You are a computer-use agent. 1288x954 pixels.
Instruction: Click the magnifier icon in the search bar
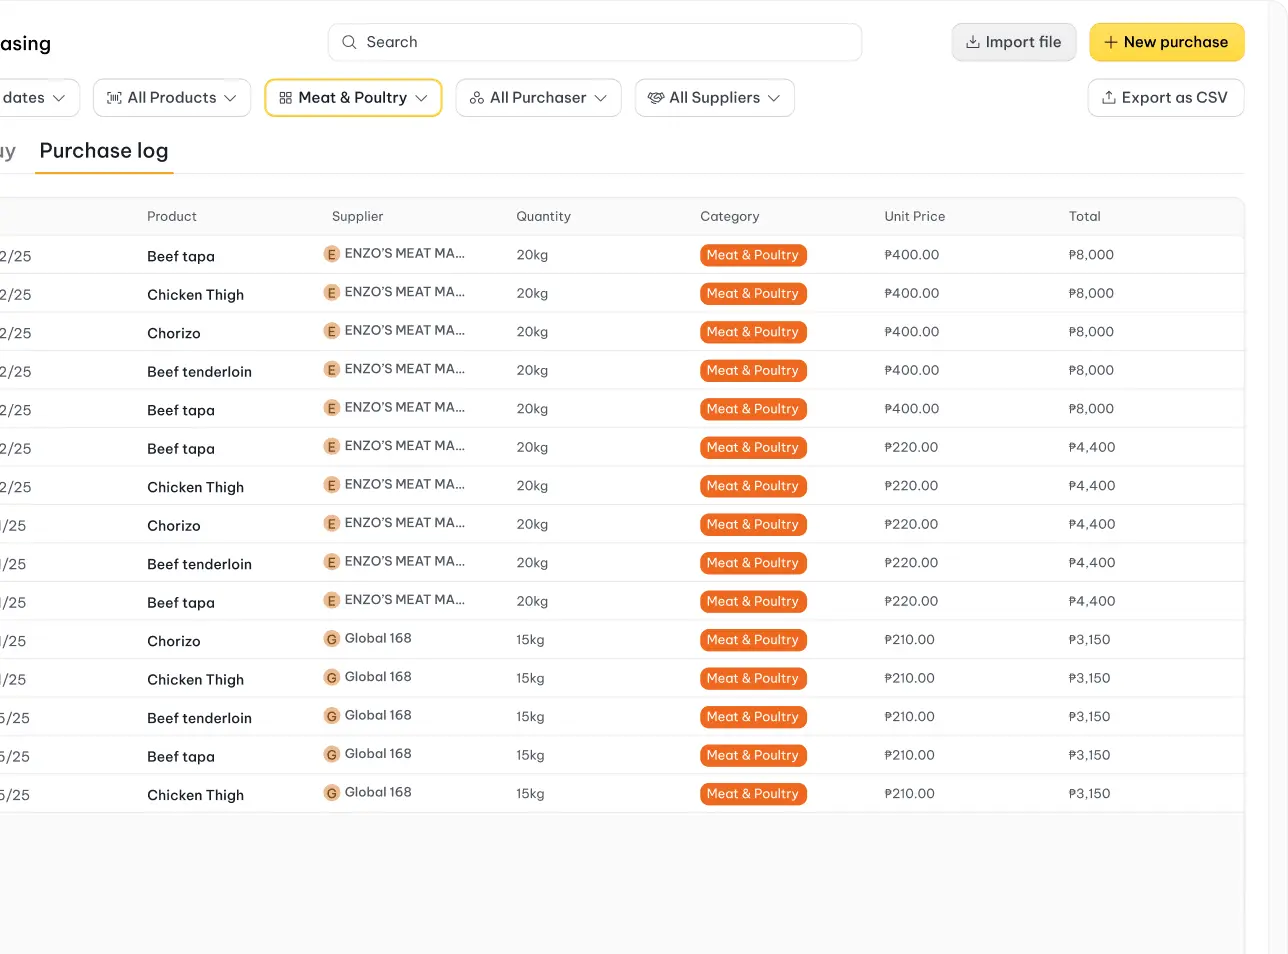point(349,42)
